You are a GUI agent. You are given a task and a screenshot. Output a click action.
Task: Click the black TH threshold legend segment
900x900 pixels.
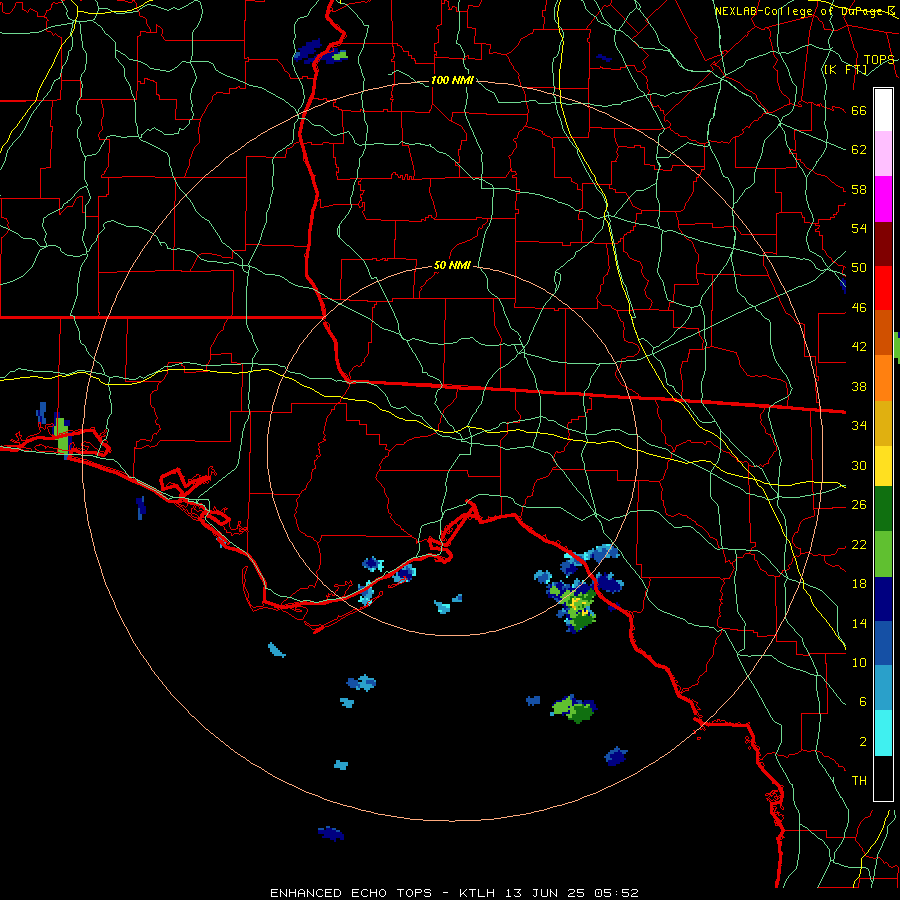click(x=883, y=778)
